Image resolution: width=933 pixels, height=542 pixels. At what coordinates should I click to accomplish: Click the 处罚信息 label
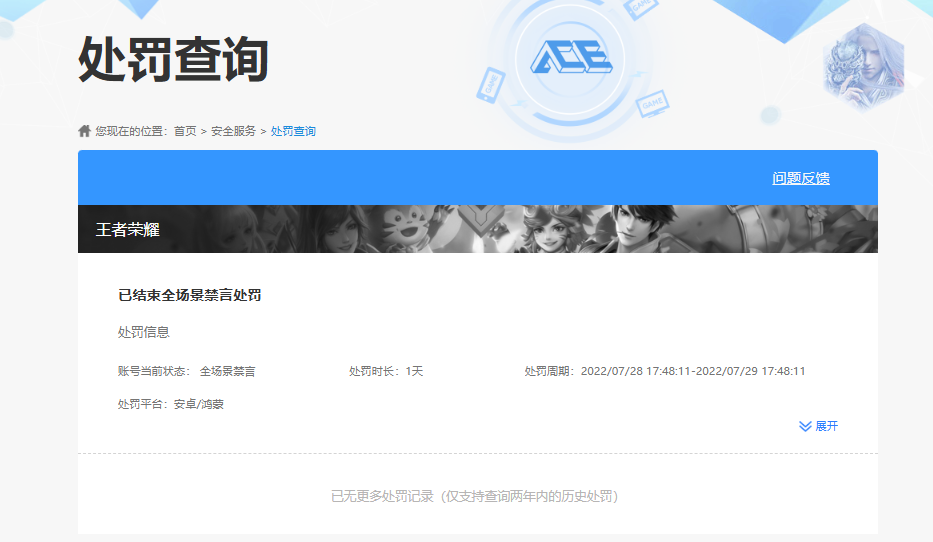143,332
